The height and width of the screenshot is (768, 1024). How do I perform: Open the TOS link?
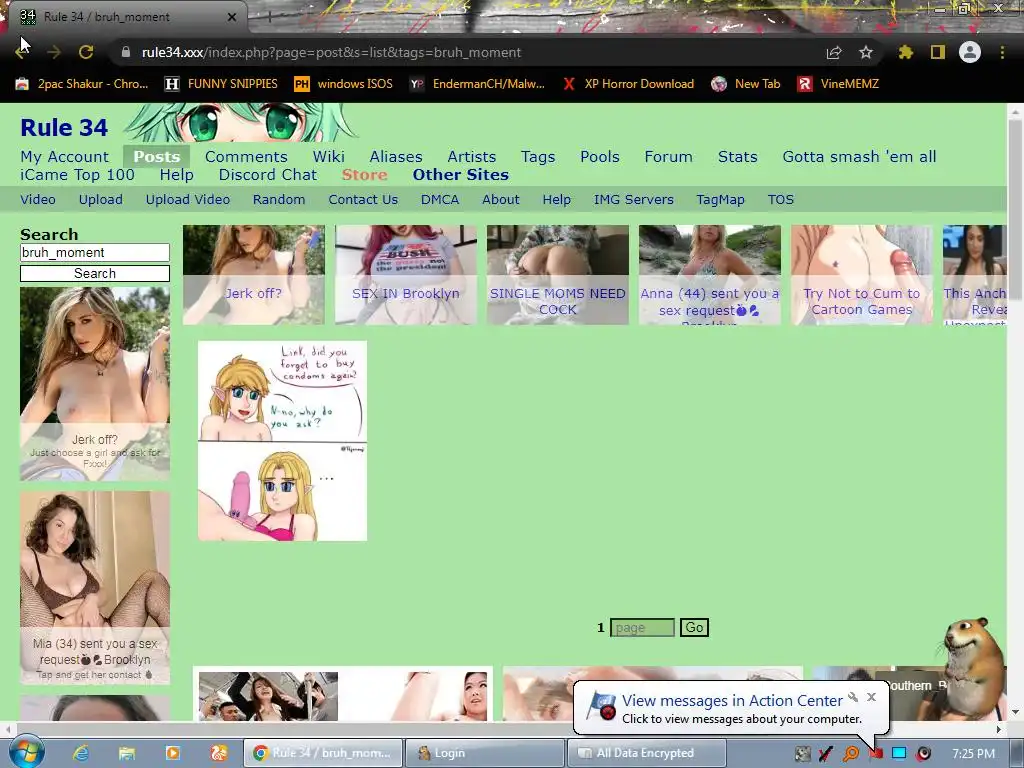pyautogui.click(x=781, y=200)
